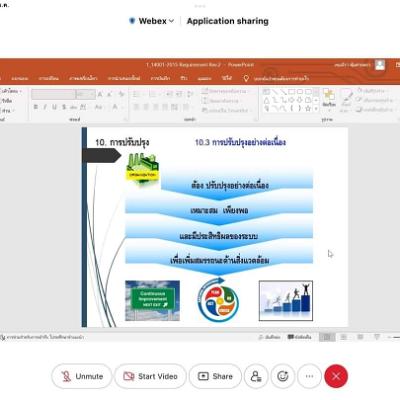Switch to Normal view icon
The height and width of the screenshot is (400, 400).
327,337
